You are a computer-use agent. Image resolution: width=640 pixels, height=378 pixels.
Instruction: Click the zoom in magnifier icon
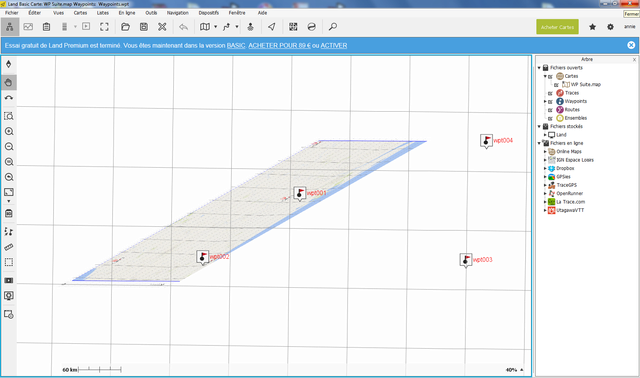[x=9, y=131]
